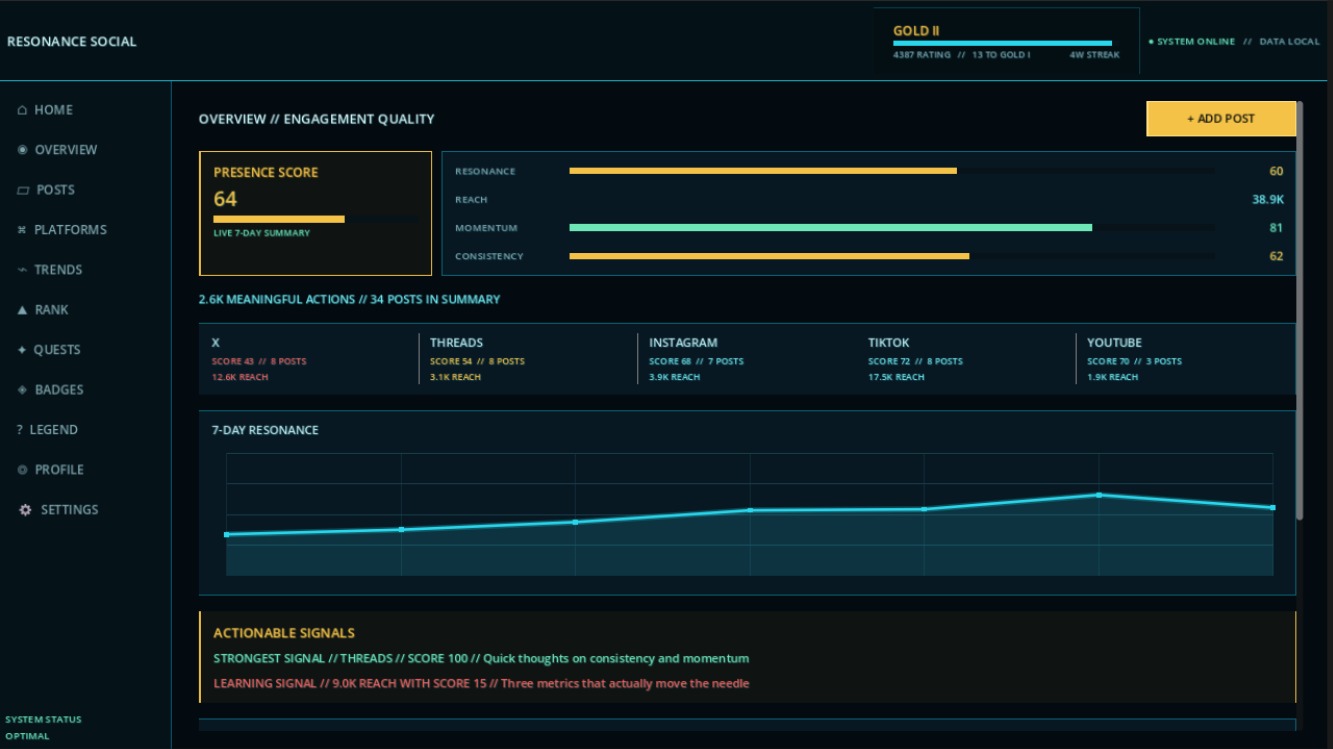The width and height of the screenshot is (1333, 749).
Task: Click the X '12.6K REACH' value
Action: click(240, 377)
